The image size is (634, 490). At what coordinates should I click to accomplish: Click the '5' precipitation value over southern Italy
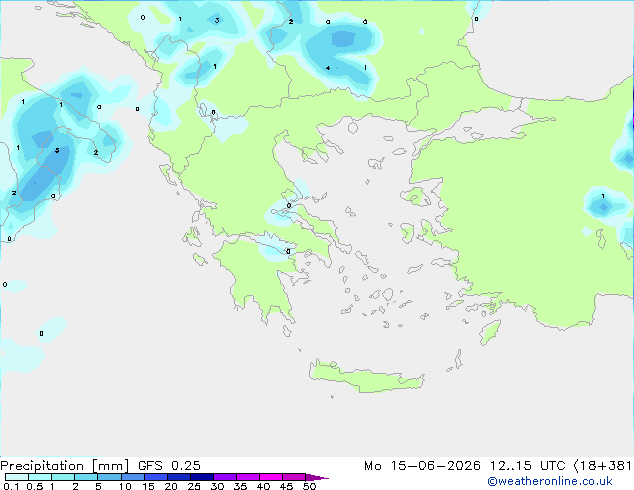tap(57, 150)
